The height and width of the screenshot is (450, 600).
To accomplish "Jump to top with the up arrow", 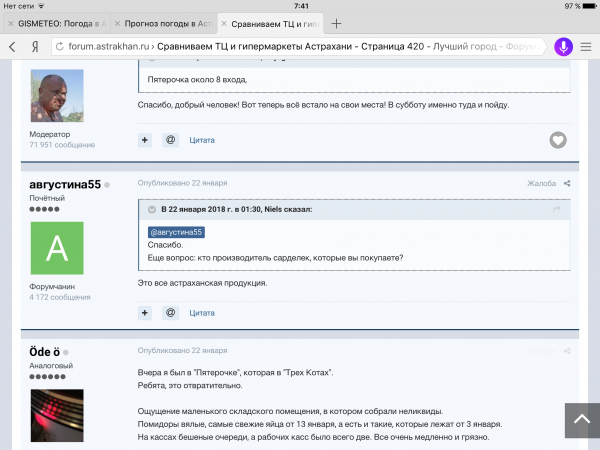I will point(582,420).
